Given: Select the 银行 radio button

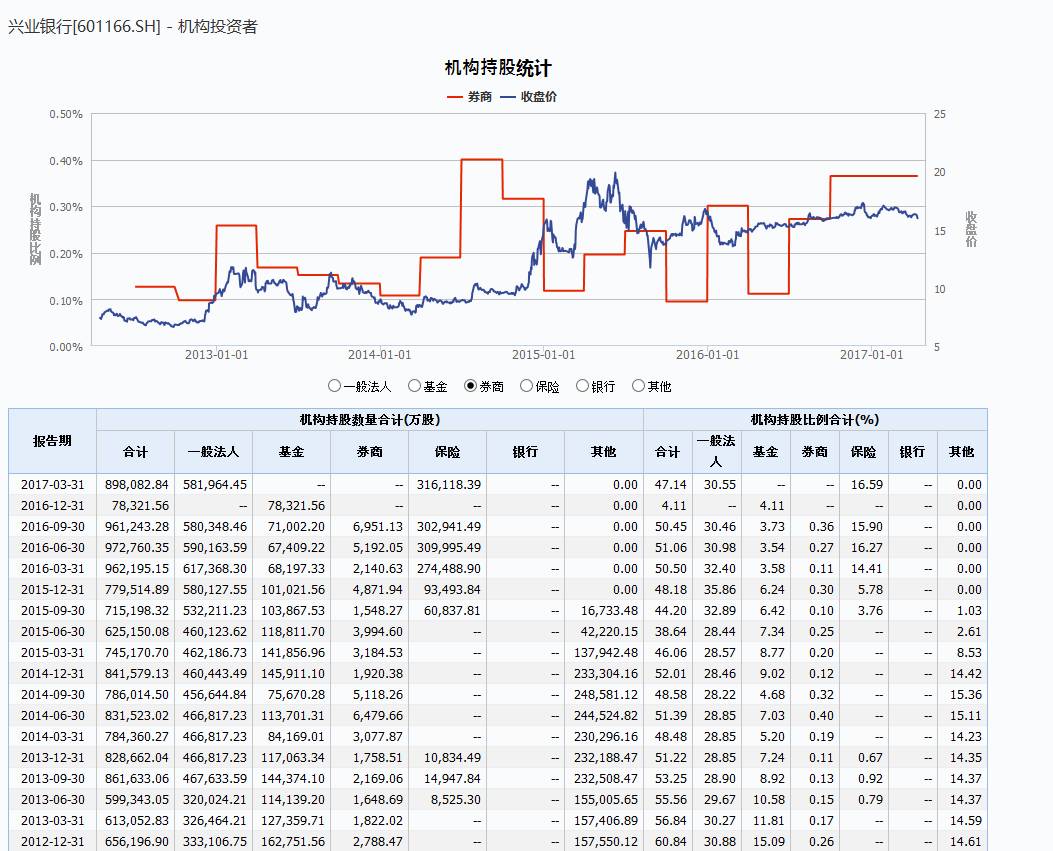Looking at the screenshot, I should (582, 386).
